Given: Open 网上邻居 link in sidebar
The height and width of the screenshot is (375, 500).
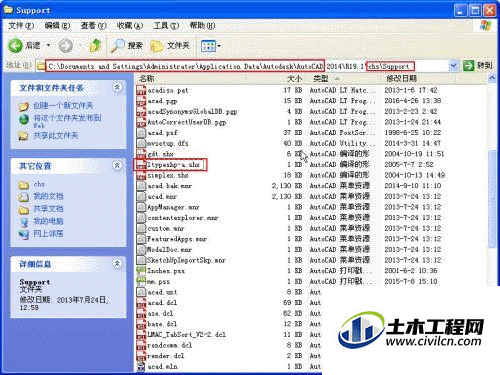Looking at the screenshot, I should pos(48,234).
